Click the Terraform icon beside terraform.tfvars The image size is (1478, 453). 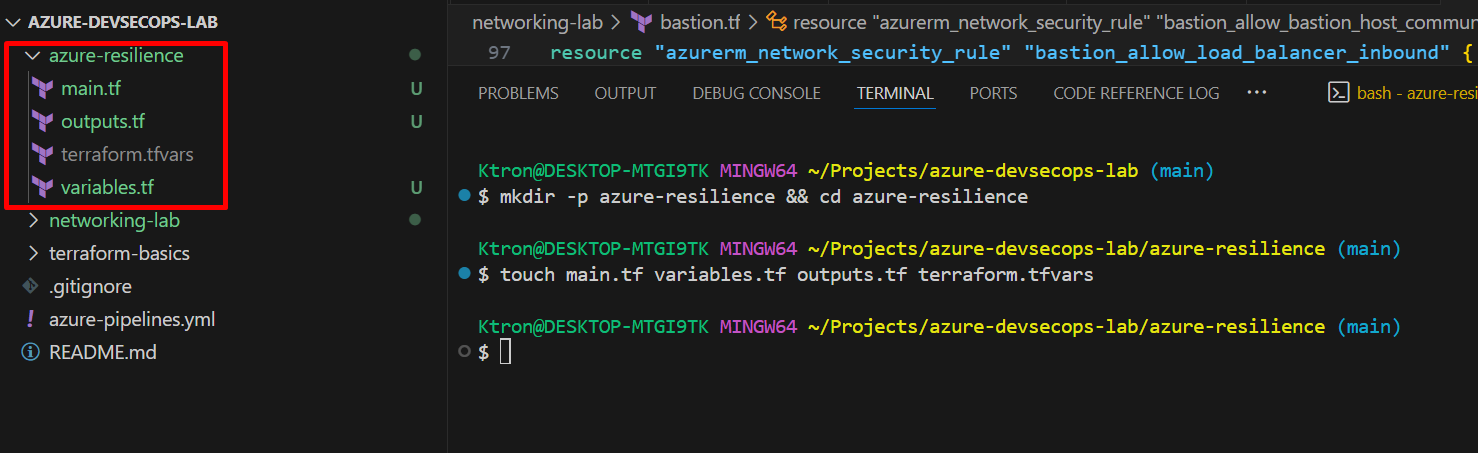click(x=42, y=155)
